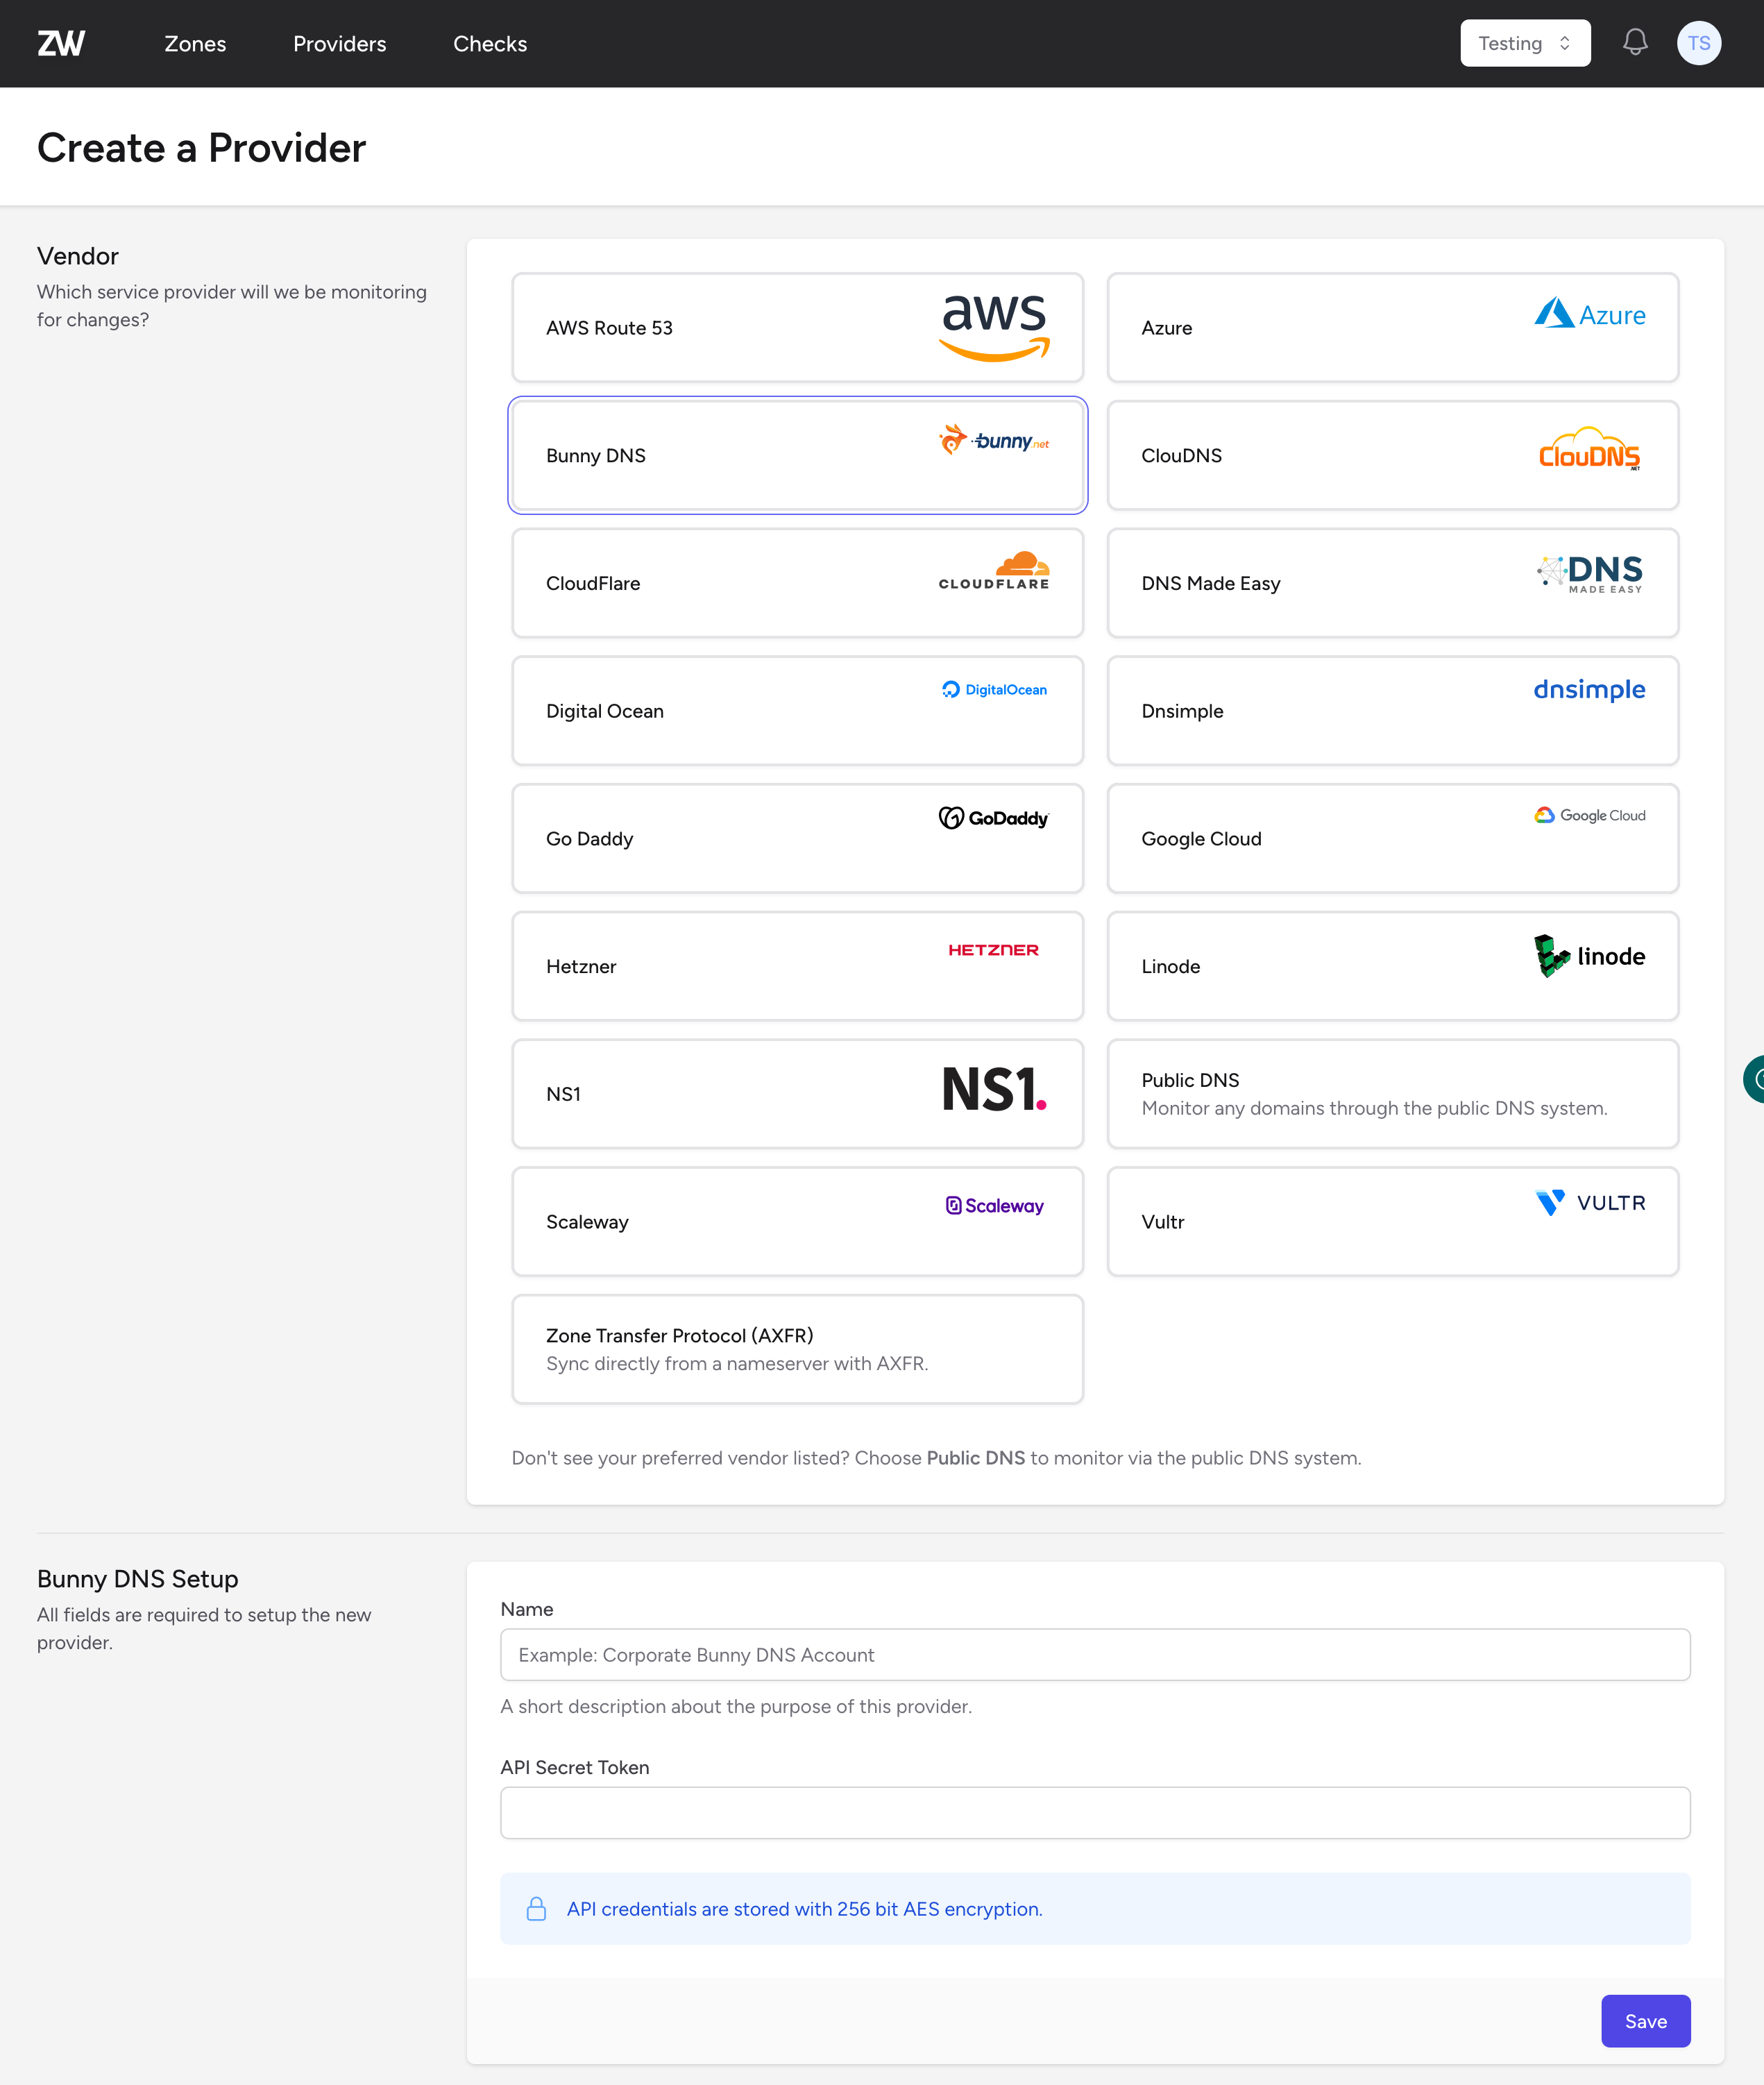The width and height of the screenshot is (1764, 2085).
Task: Click the Name input field
Action: (x=1096, y=1655)
